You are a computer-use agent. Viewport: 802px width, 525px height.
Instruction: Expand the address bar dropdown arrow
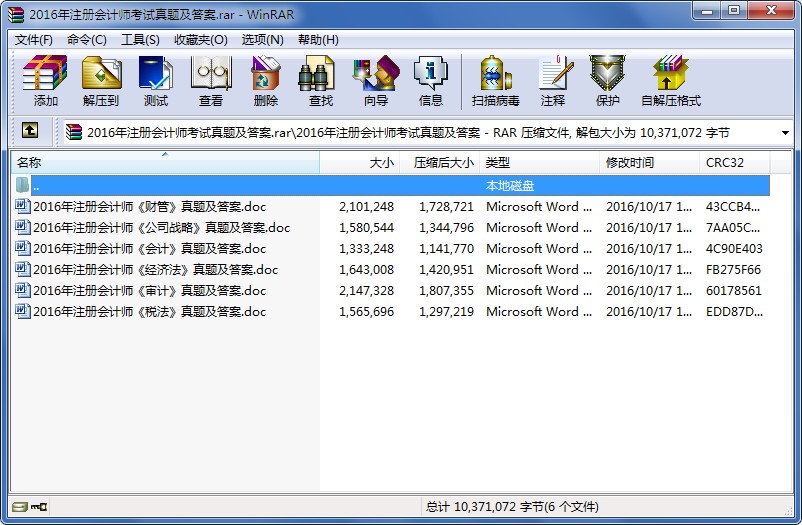coord(785,133)
